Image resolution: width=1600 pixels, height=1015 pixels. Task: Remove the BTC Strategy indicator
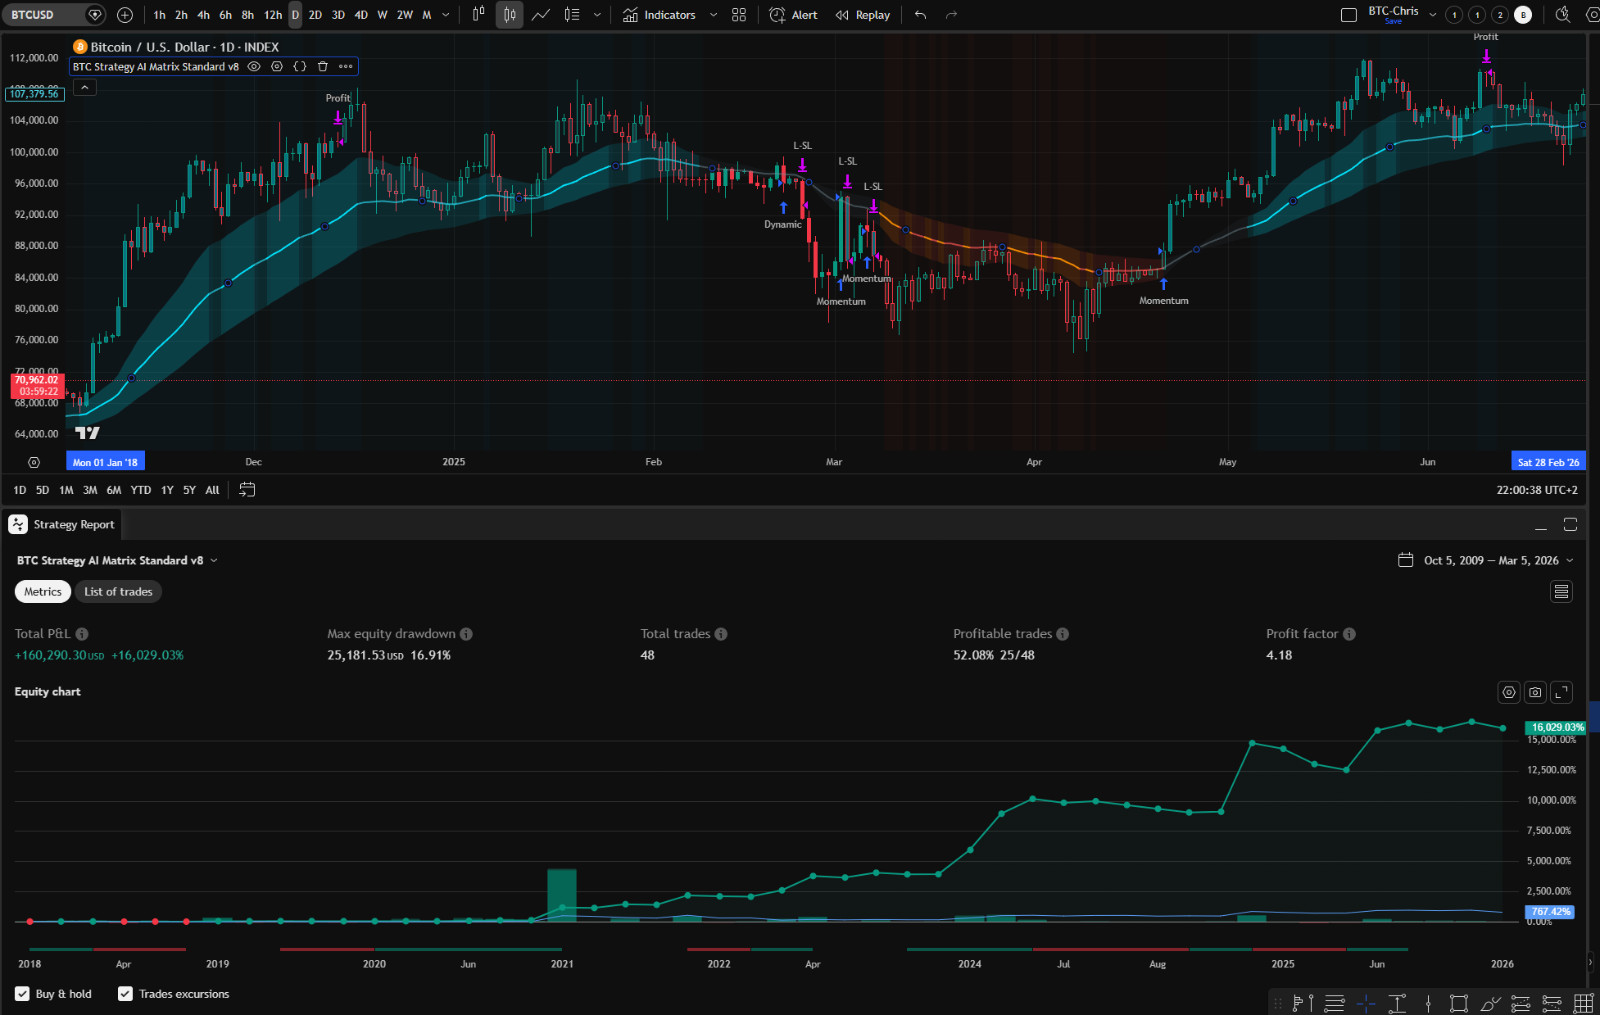[x=323, y=67]
